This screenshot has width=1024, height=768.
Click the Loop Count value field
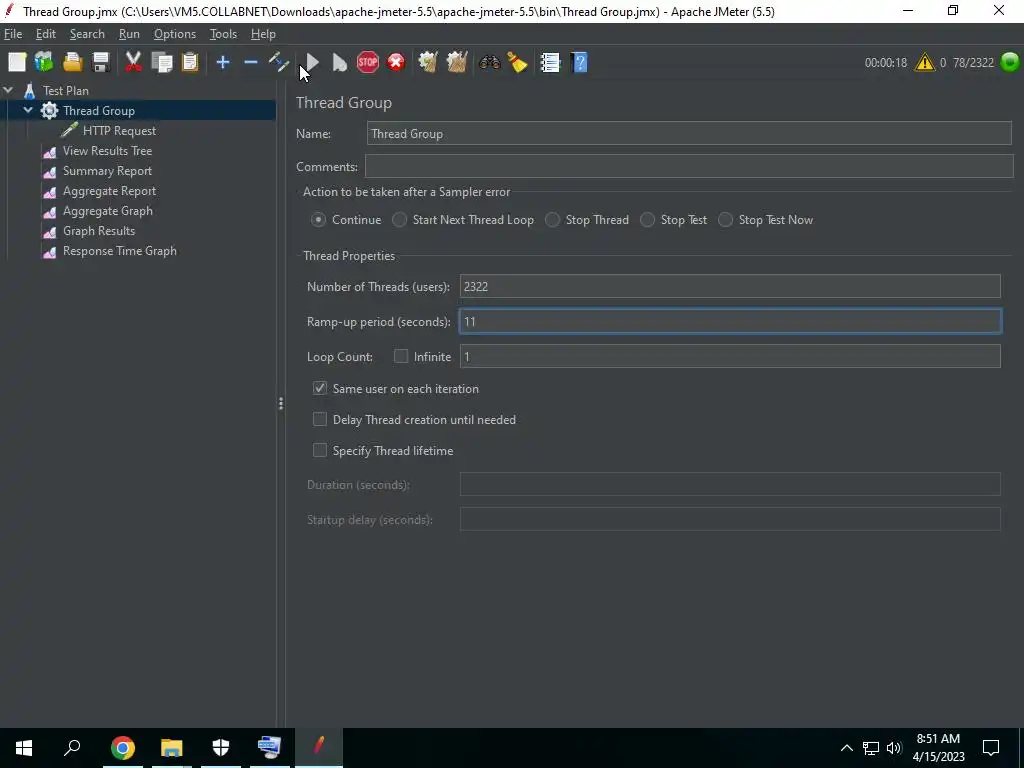pyautogui.click(x=730, y=356)
